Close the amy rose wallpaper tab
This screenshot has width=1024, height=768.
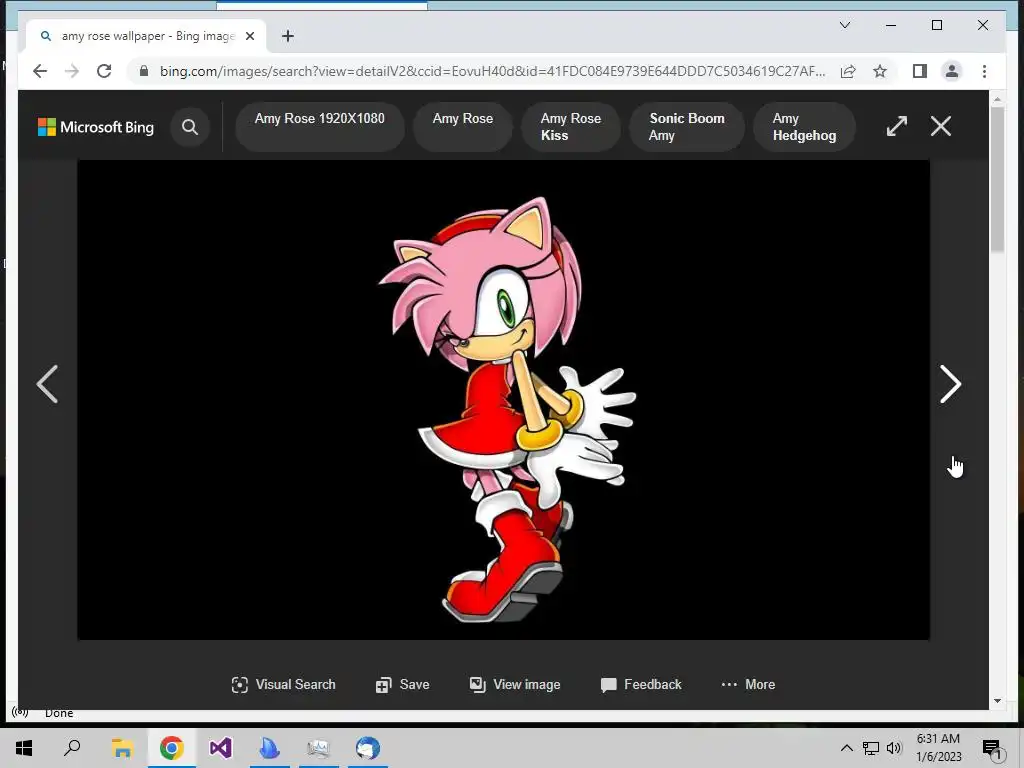coord(249,36)
